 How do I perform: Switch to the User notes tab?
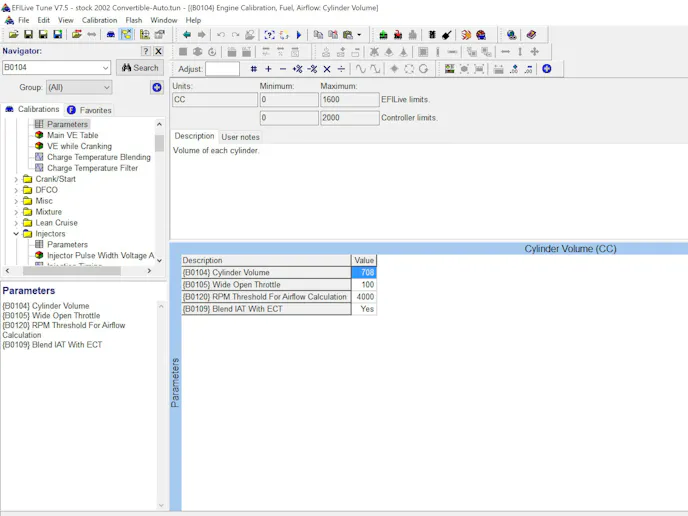(x=240, y=137)
